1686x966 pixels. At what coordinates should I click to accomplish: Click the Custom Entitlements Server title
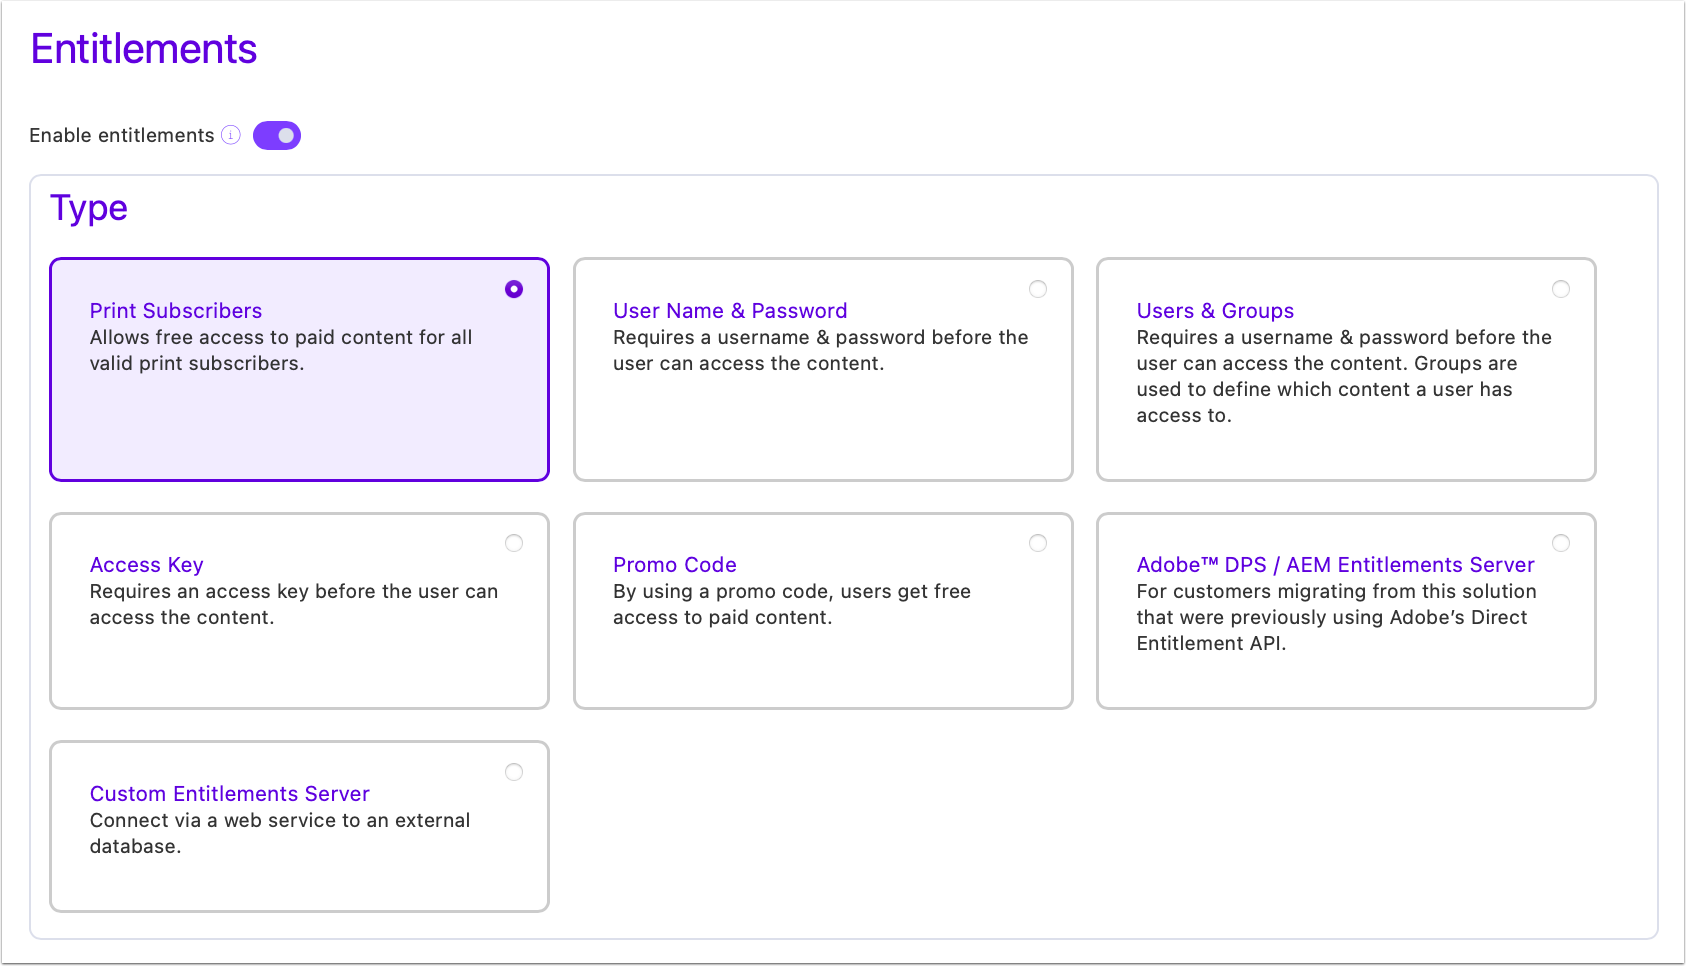click(x=230, y=794)
